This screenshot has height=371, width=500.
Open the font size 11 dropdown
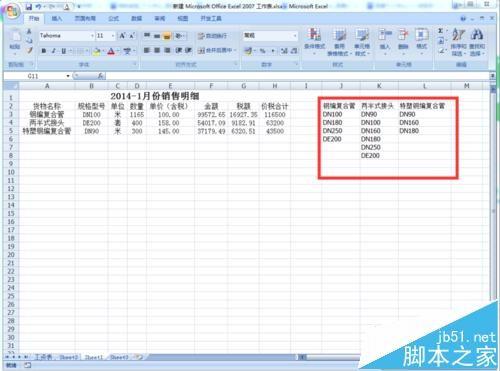(113, 36)
